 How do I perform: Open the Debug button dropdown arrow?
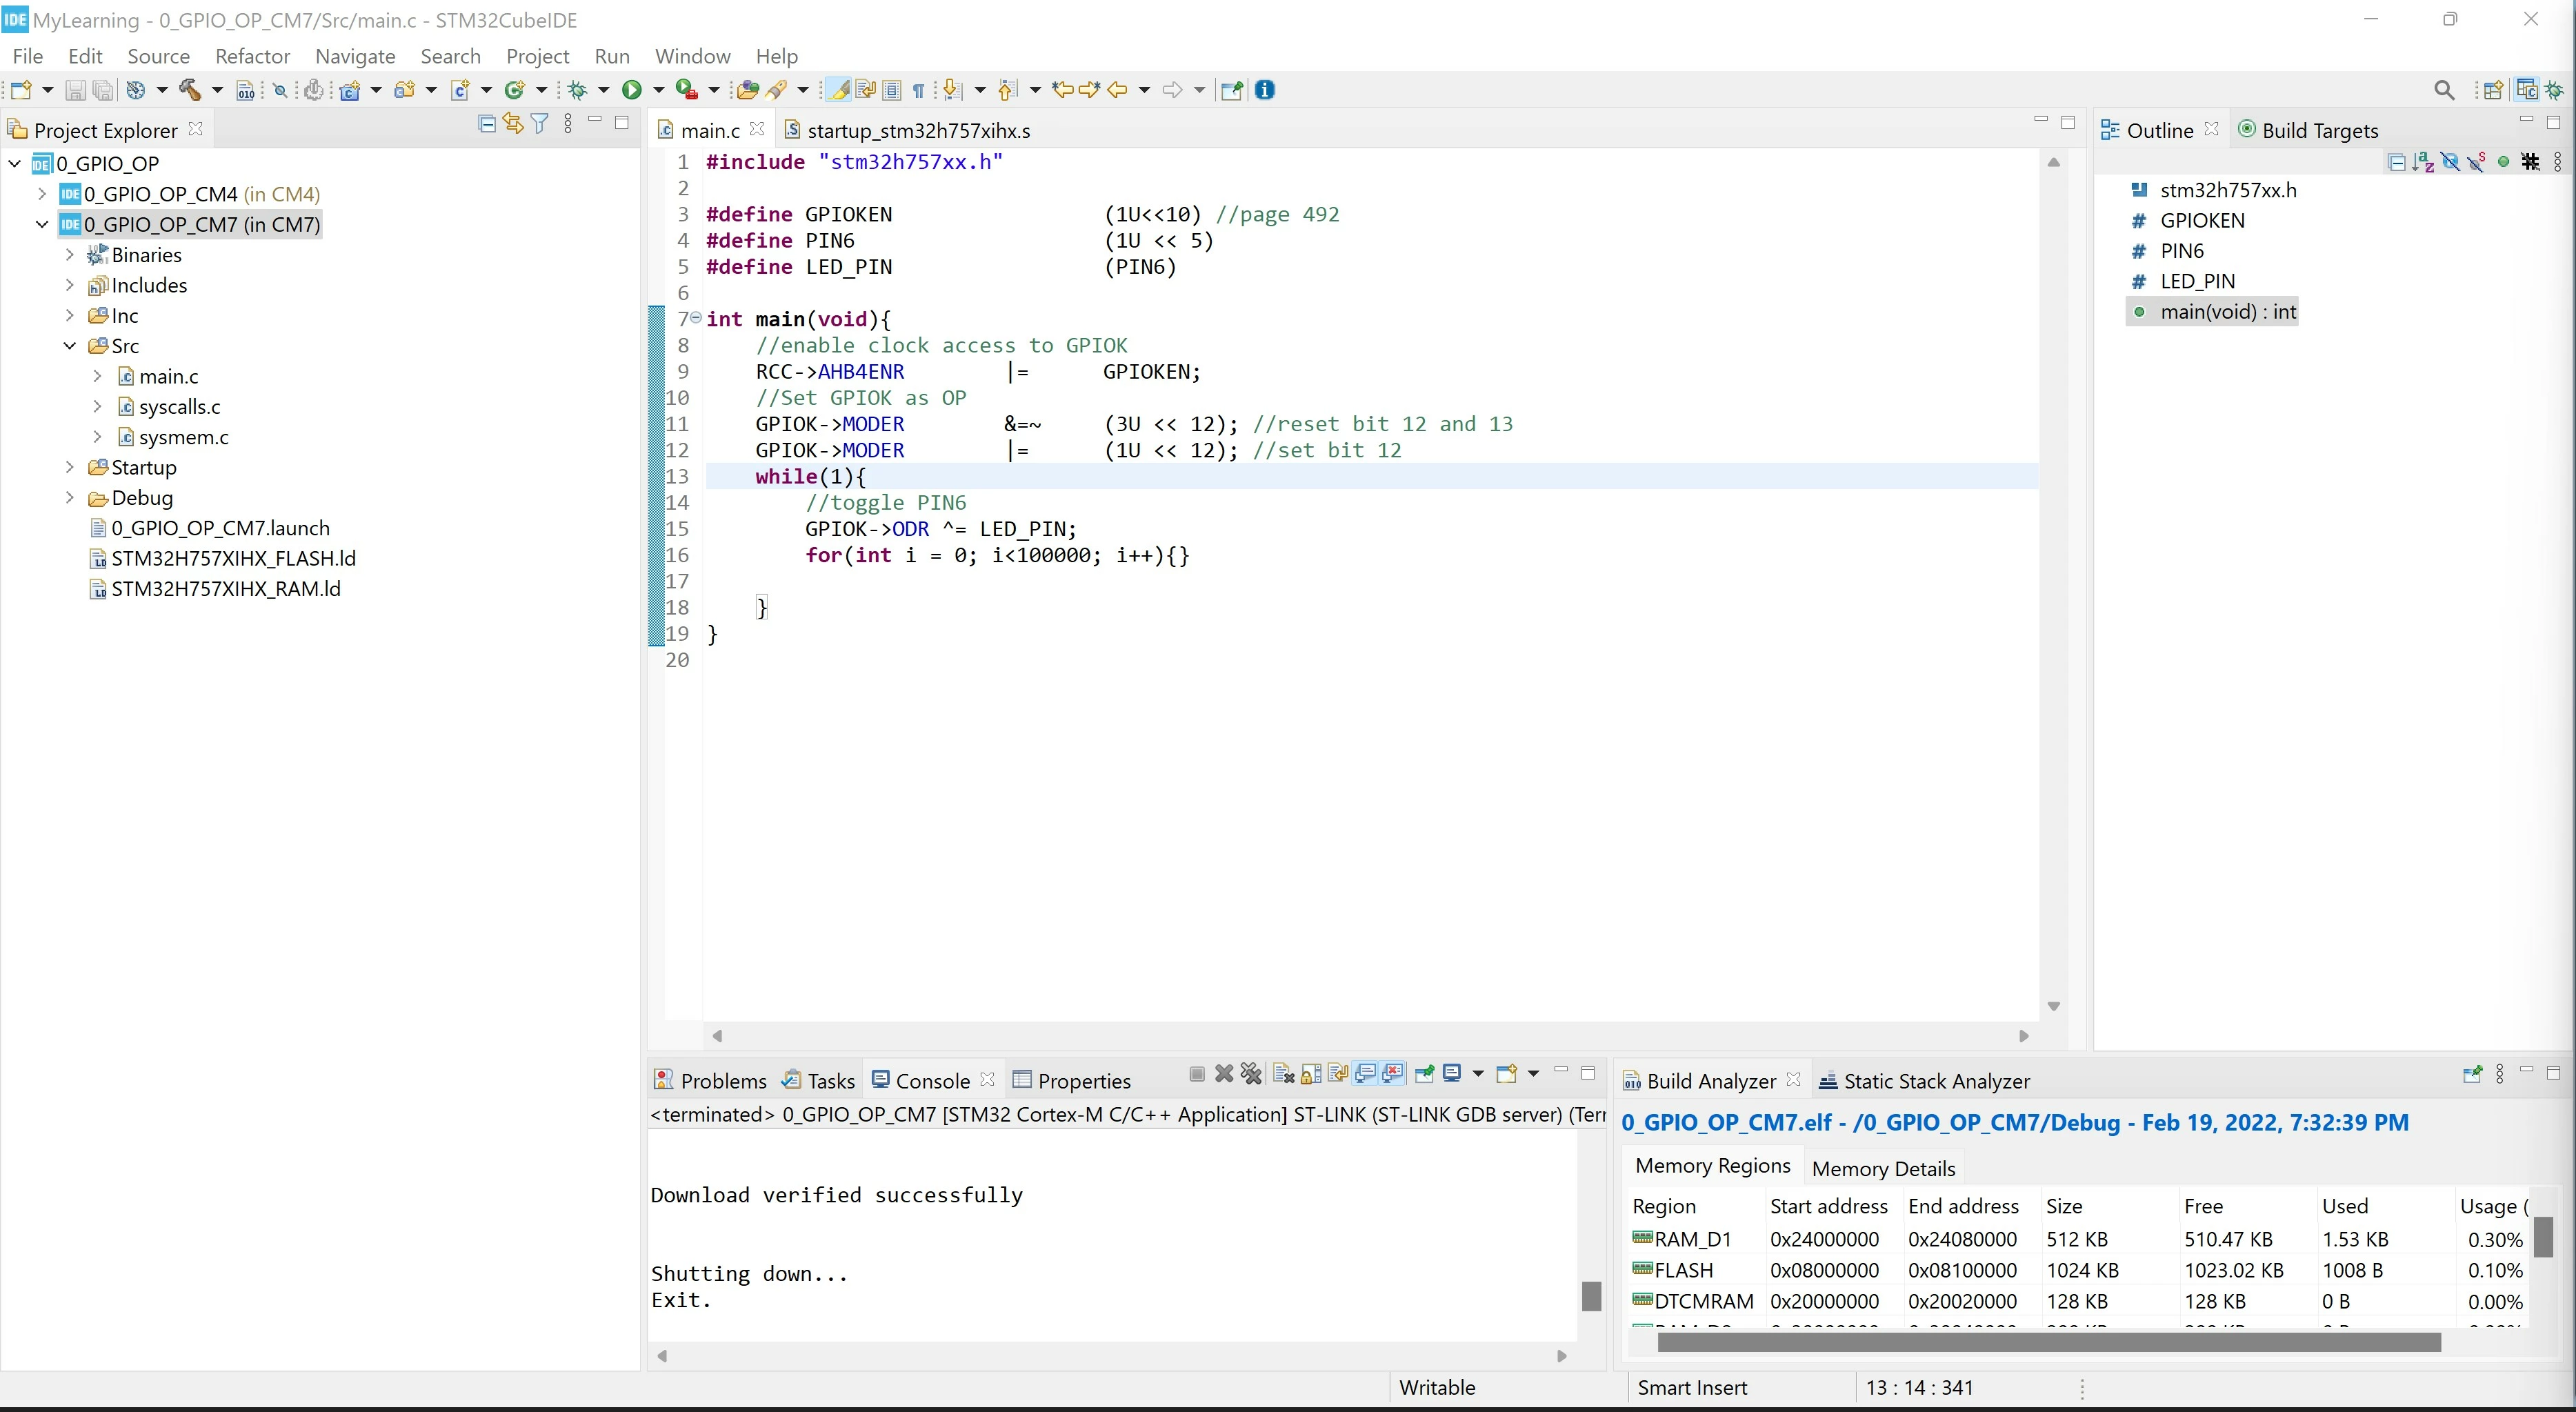(x=604, y=90)
